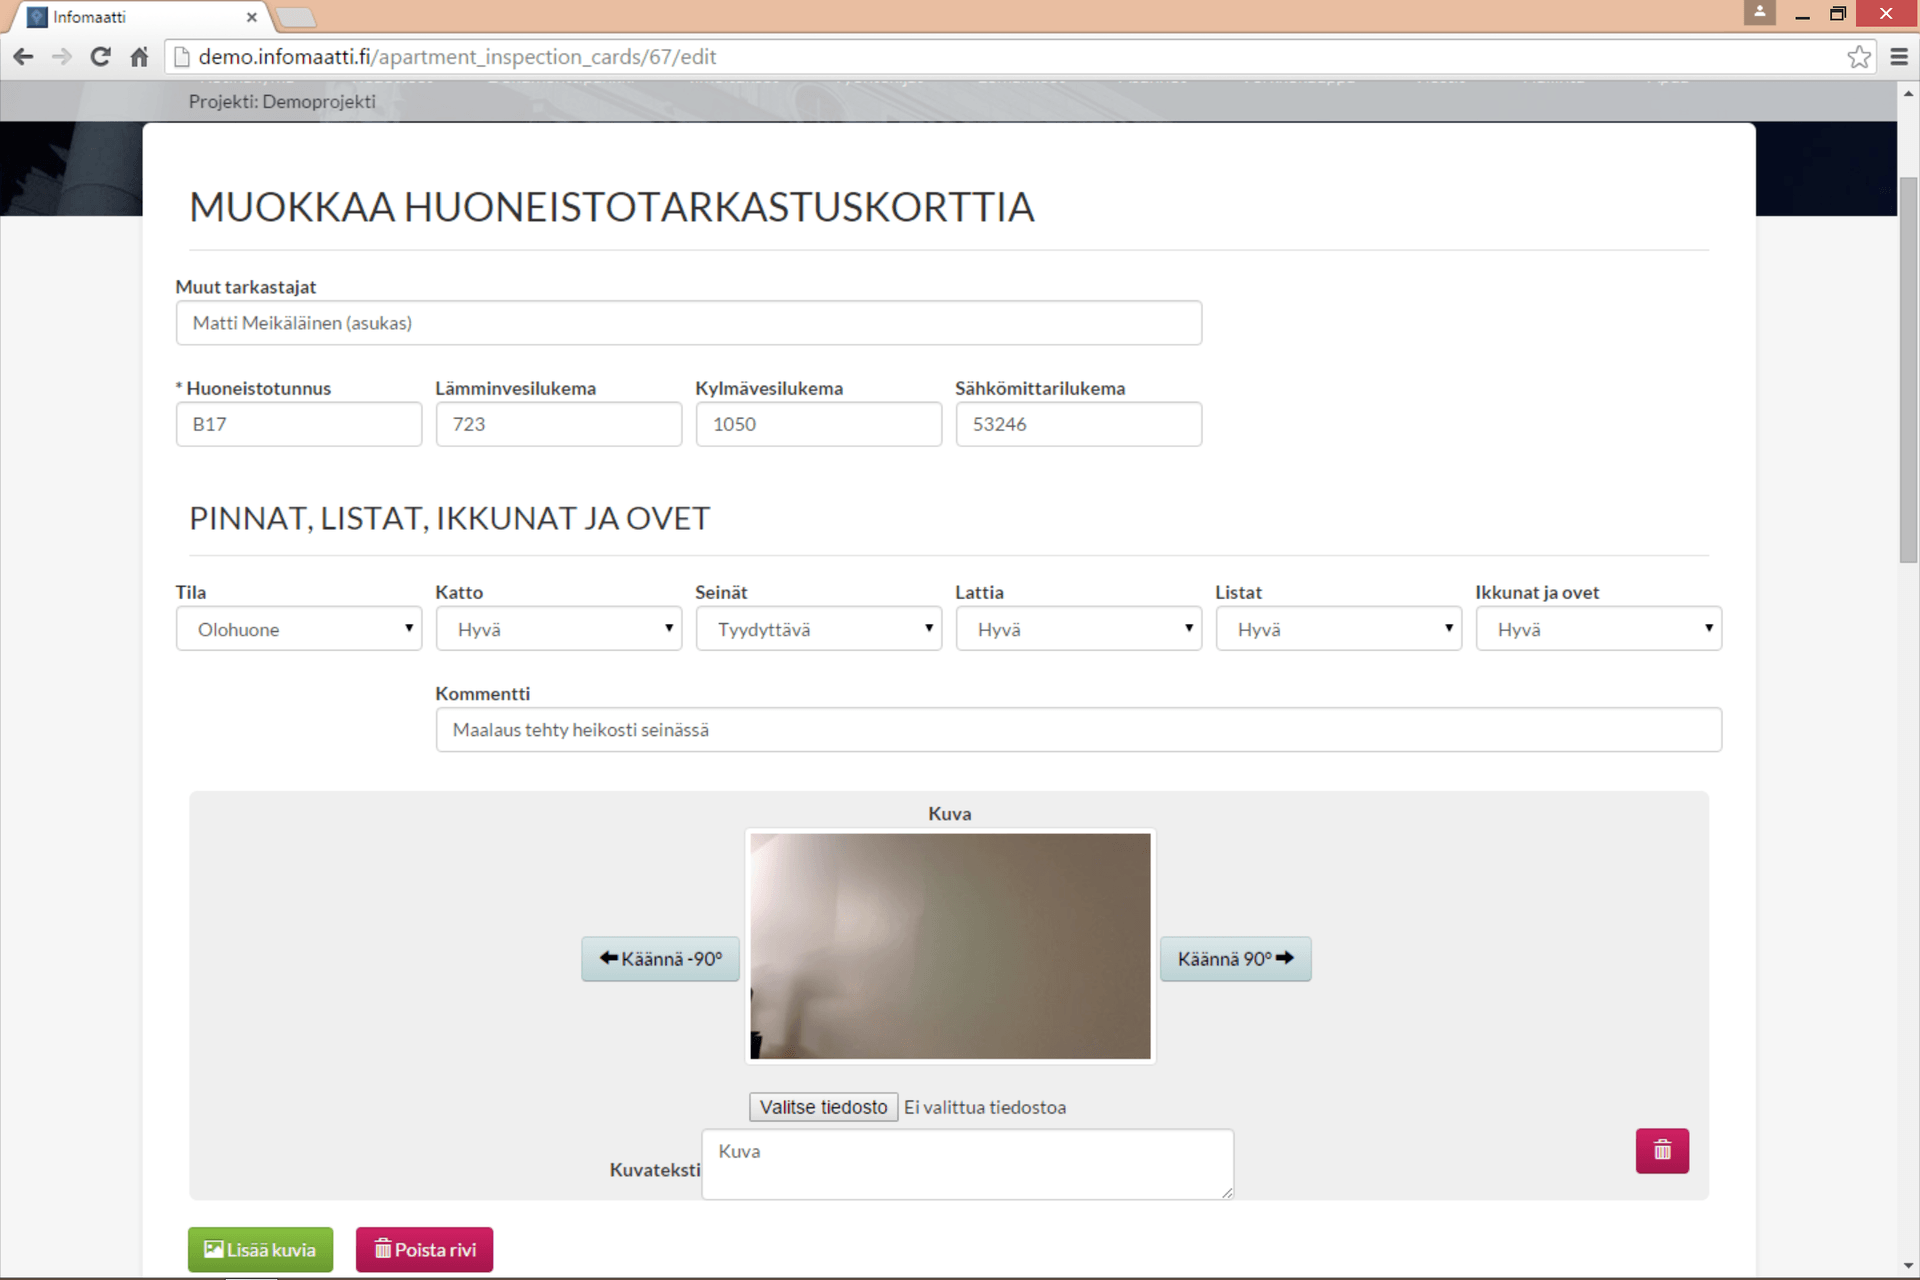Click the browser back arrow
This screenshot has width=1920, height=1280.
(x=23, y=57)
